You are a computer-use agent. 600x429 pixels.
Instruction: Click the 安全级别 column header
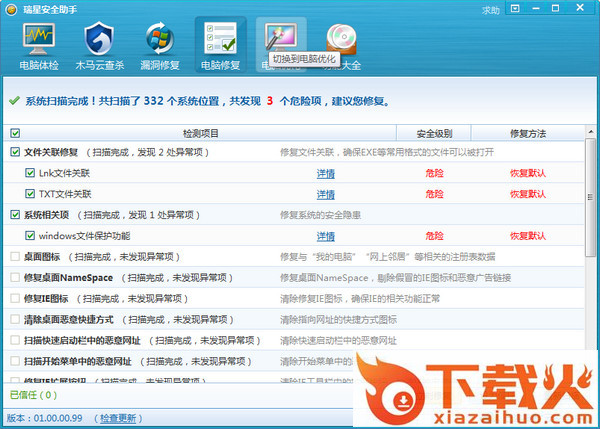(x=434, y=133)
